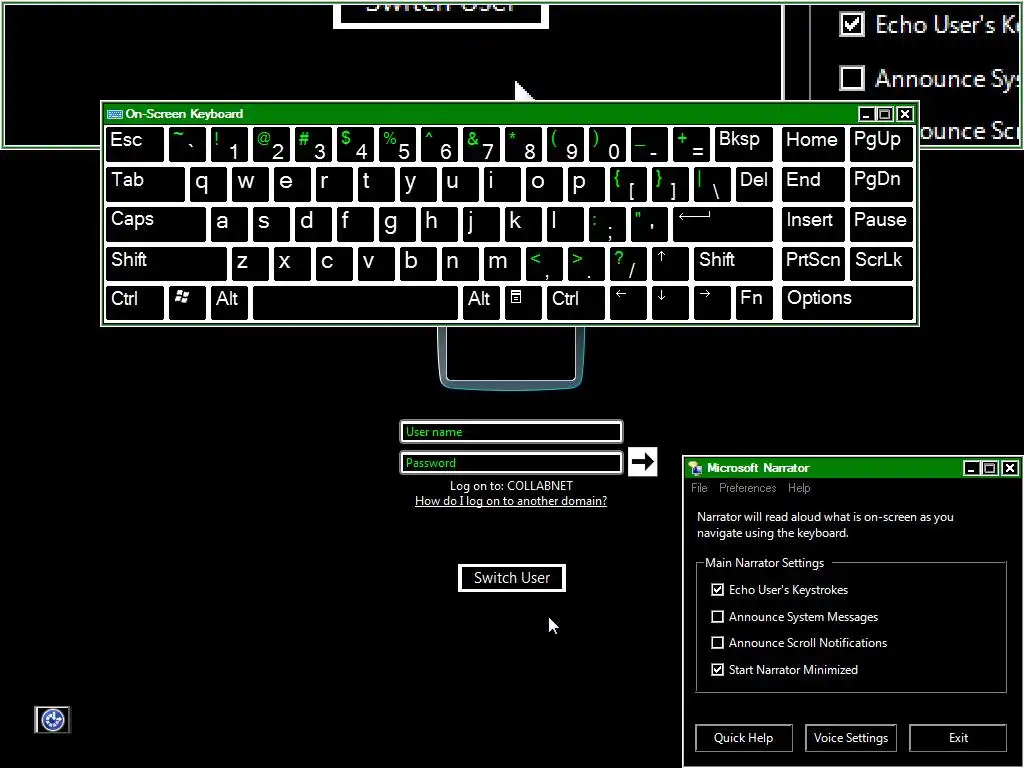Click the On-Screen Keyboard title icon
This screenshot has width=1024, height=768.
pos(115,114)
